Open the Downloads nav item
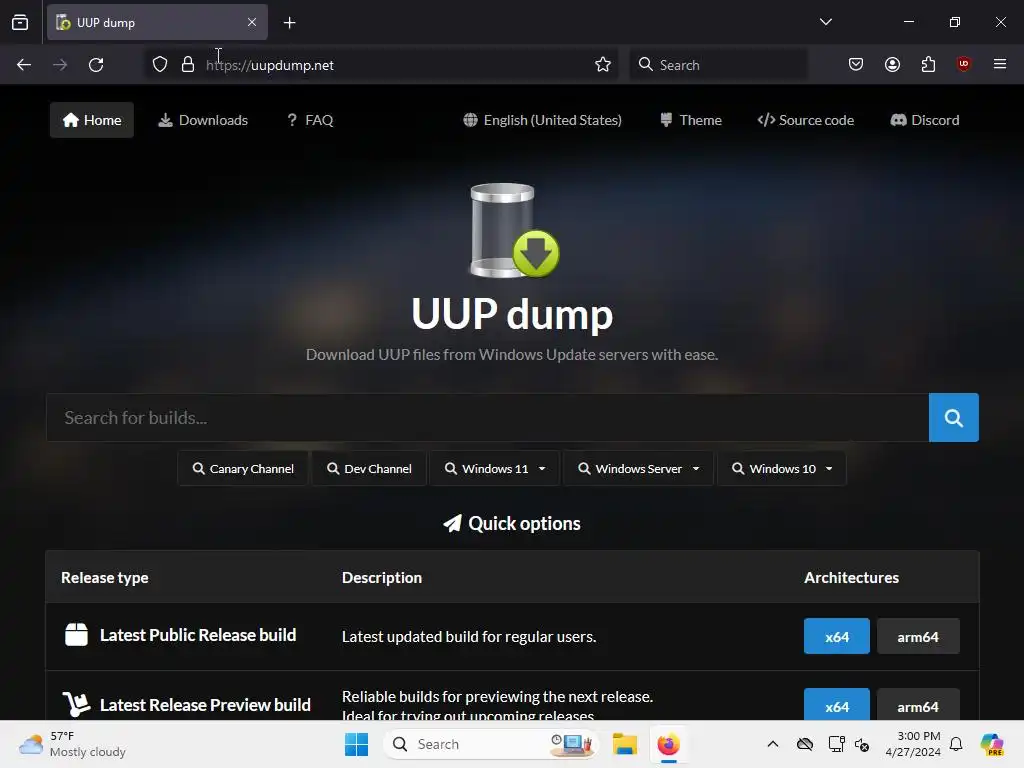1024x768 pixels. (203, 120)
